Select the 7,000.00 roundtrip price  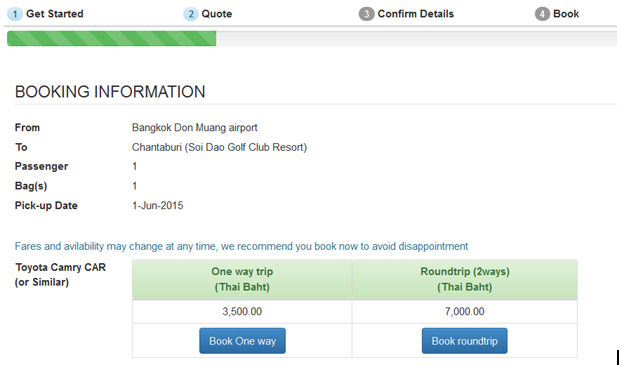point(465,312)
